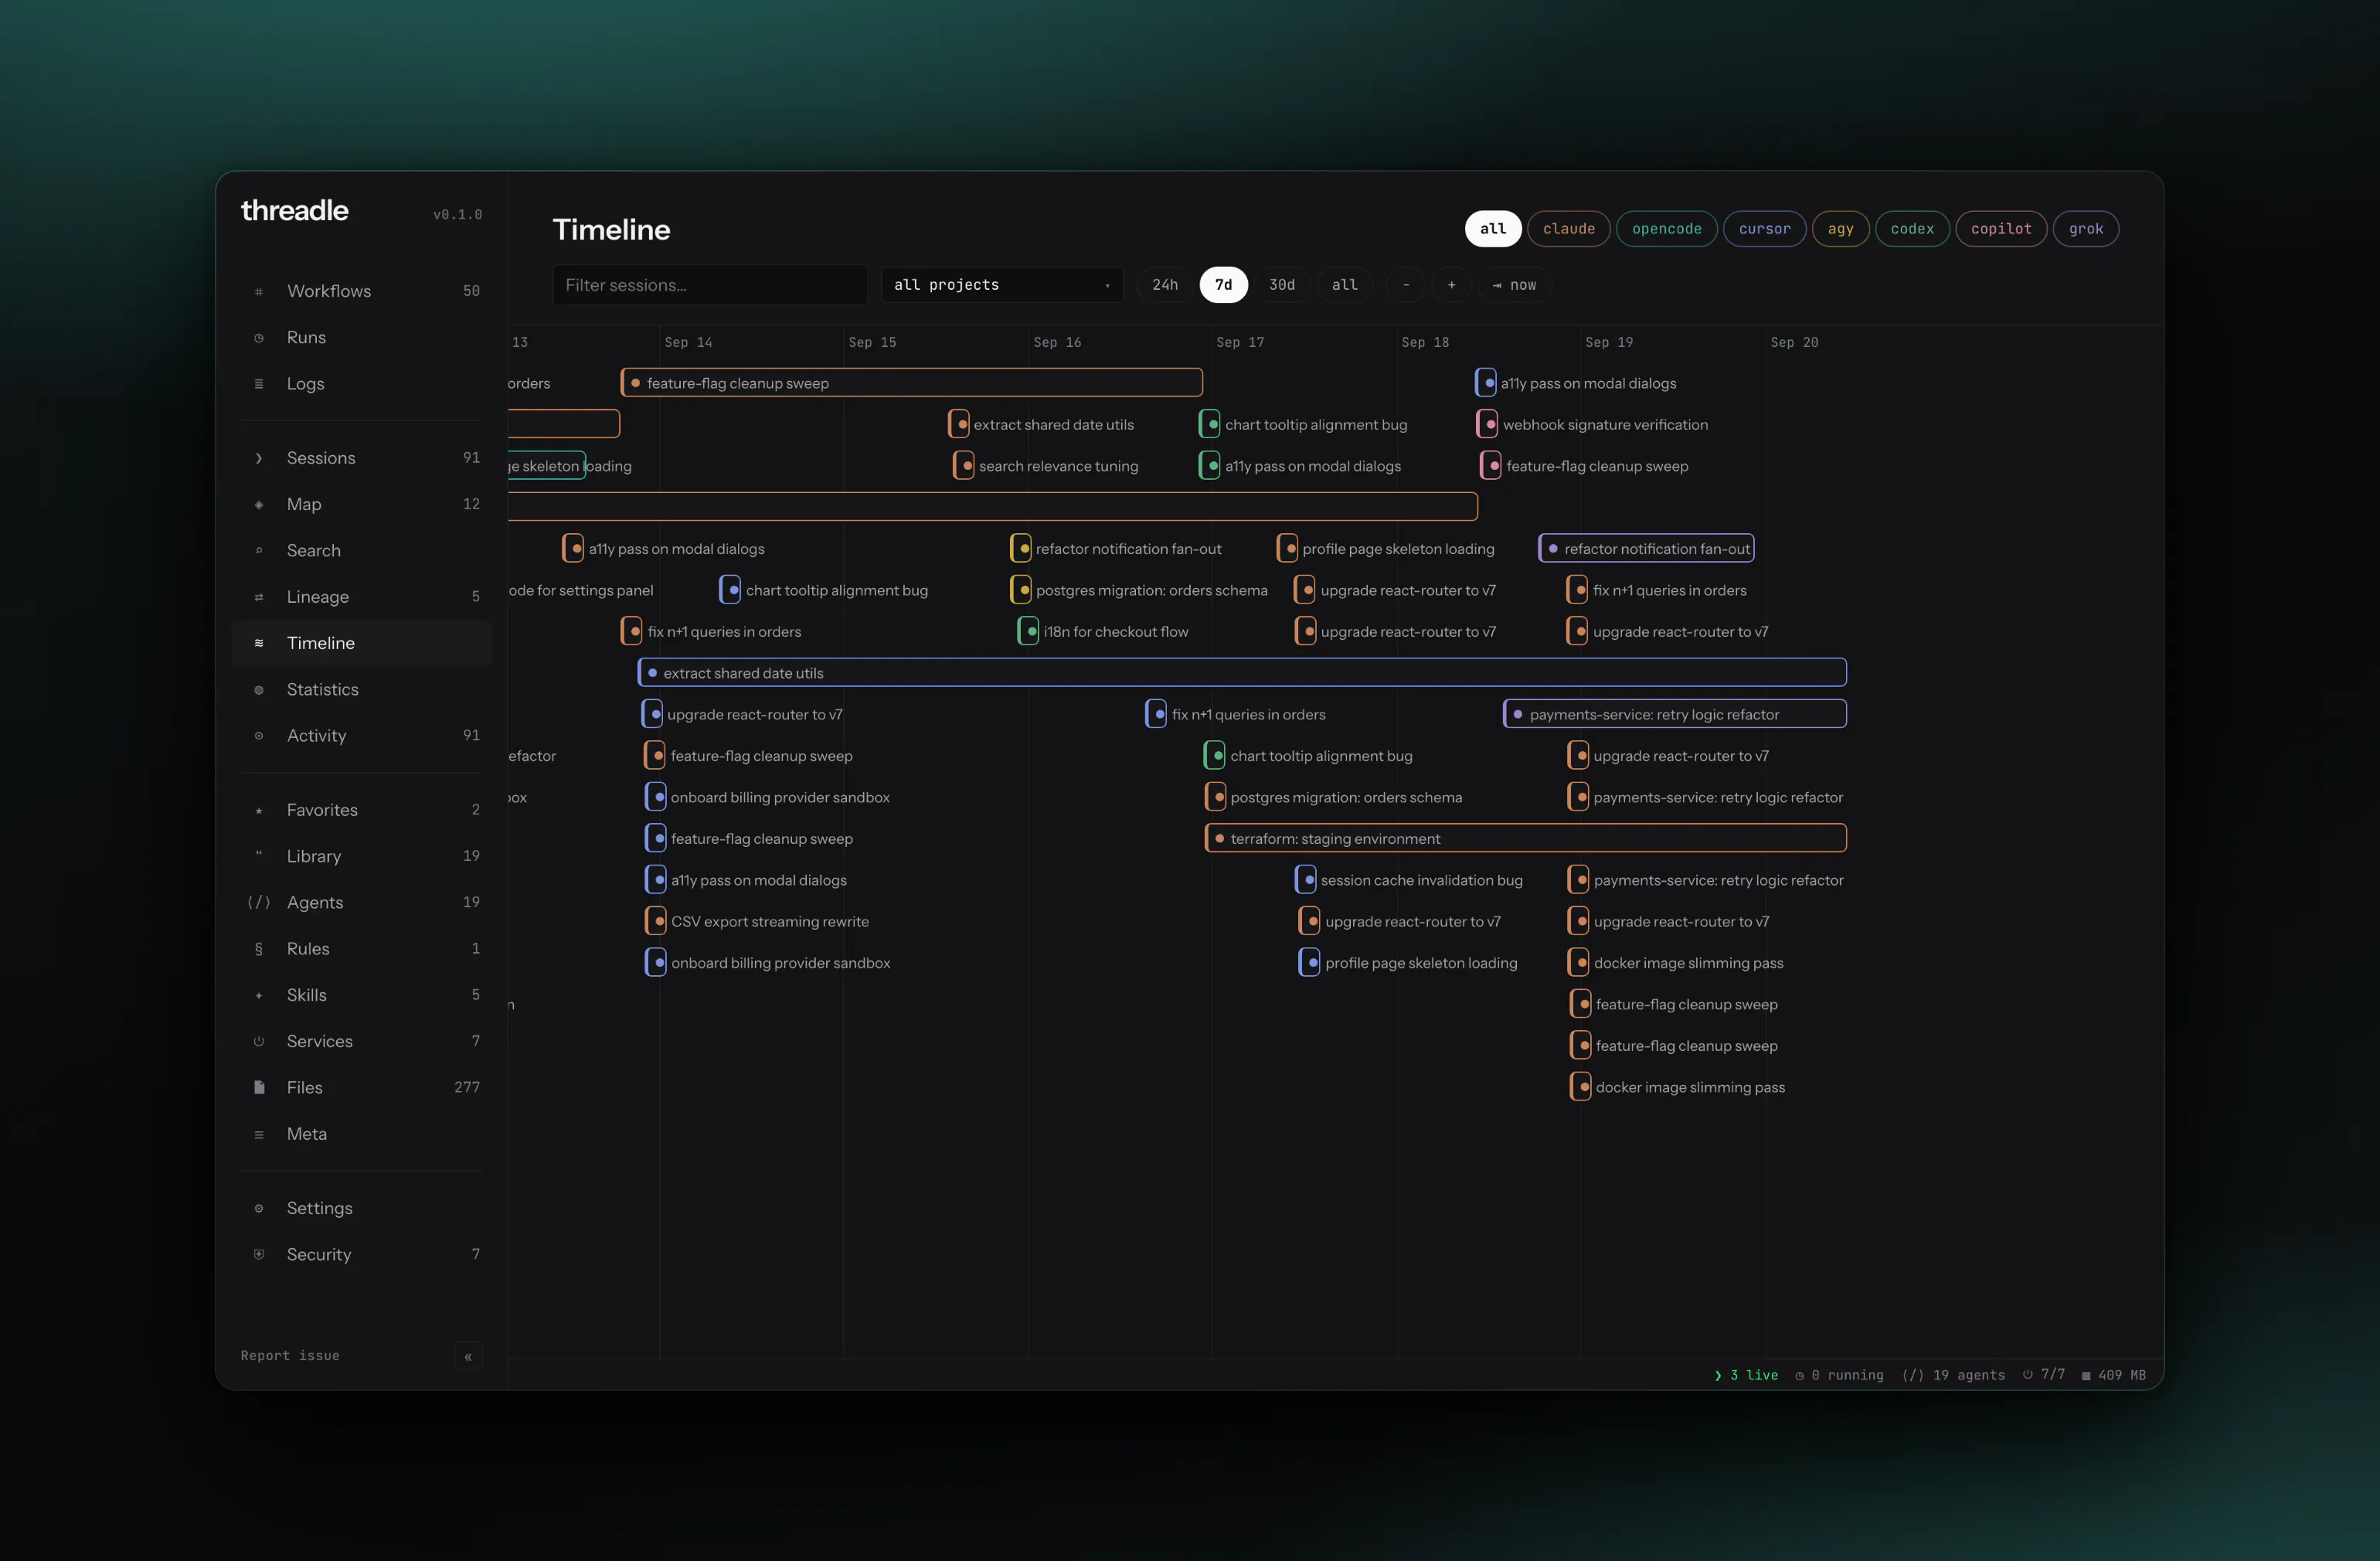Click the Files document icon

(x=259, y=1087)
